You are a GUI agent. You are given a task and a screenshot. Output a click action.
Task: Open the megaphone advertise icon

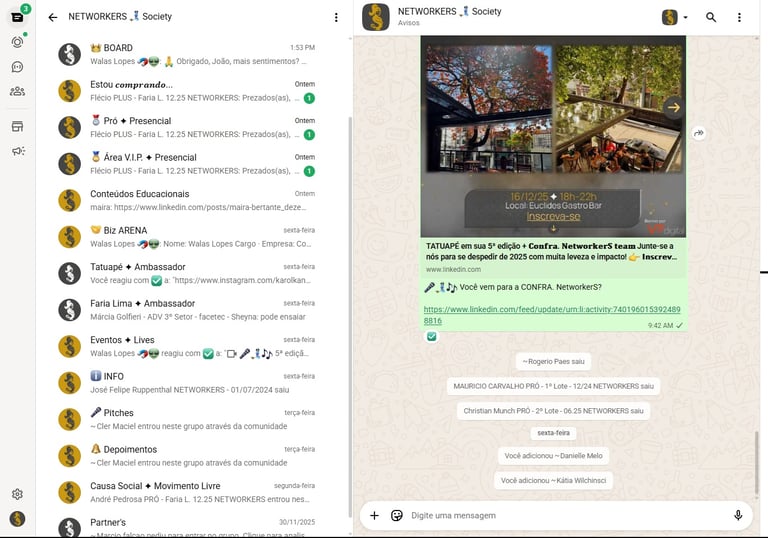point(18,151)
